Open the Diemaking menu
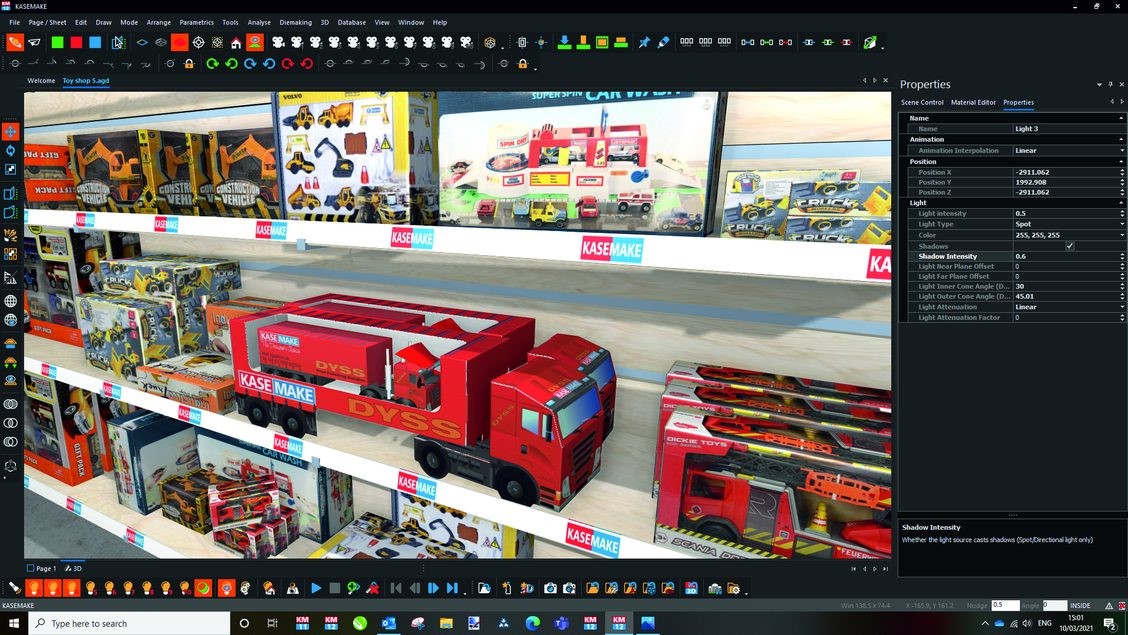 pyautogui.click(x=294, y=22)
